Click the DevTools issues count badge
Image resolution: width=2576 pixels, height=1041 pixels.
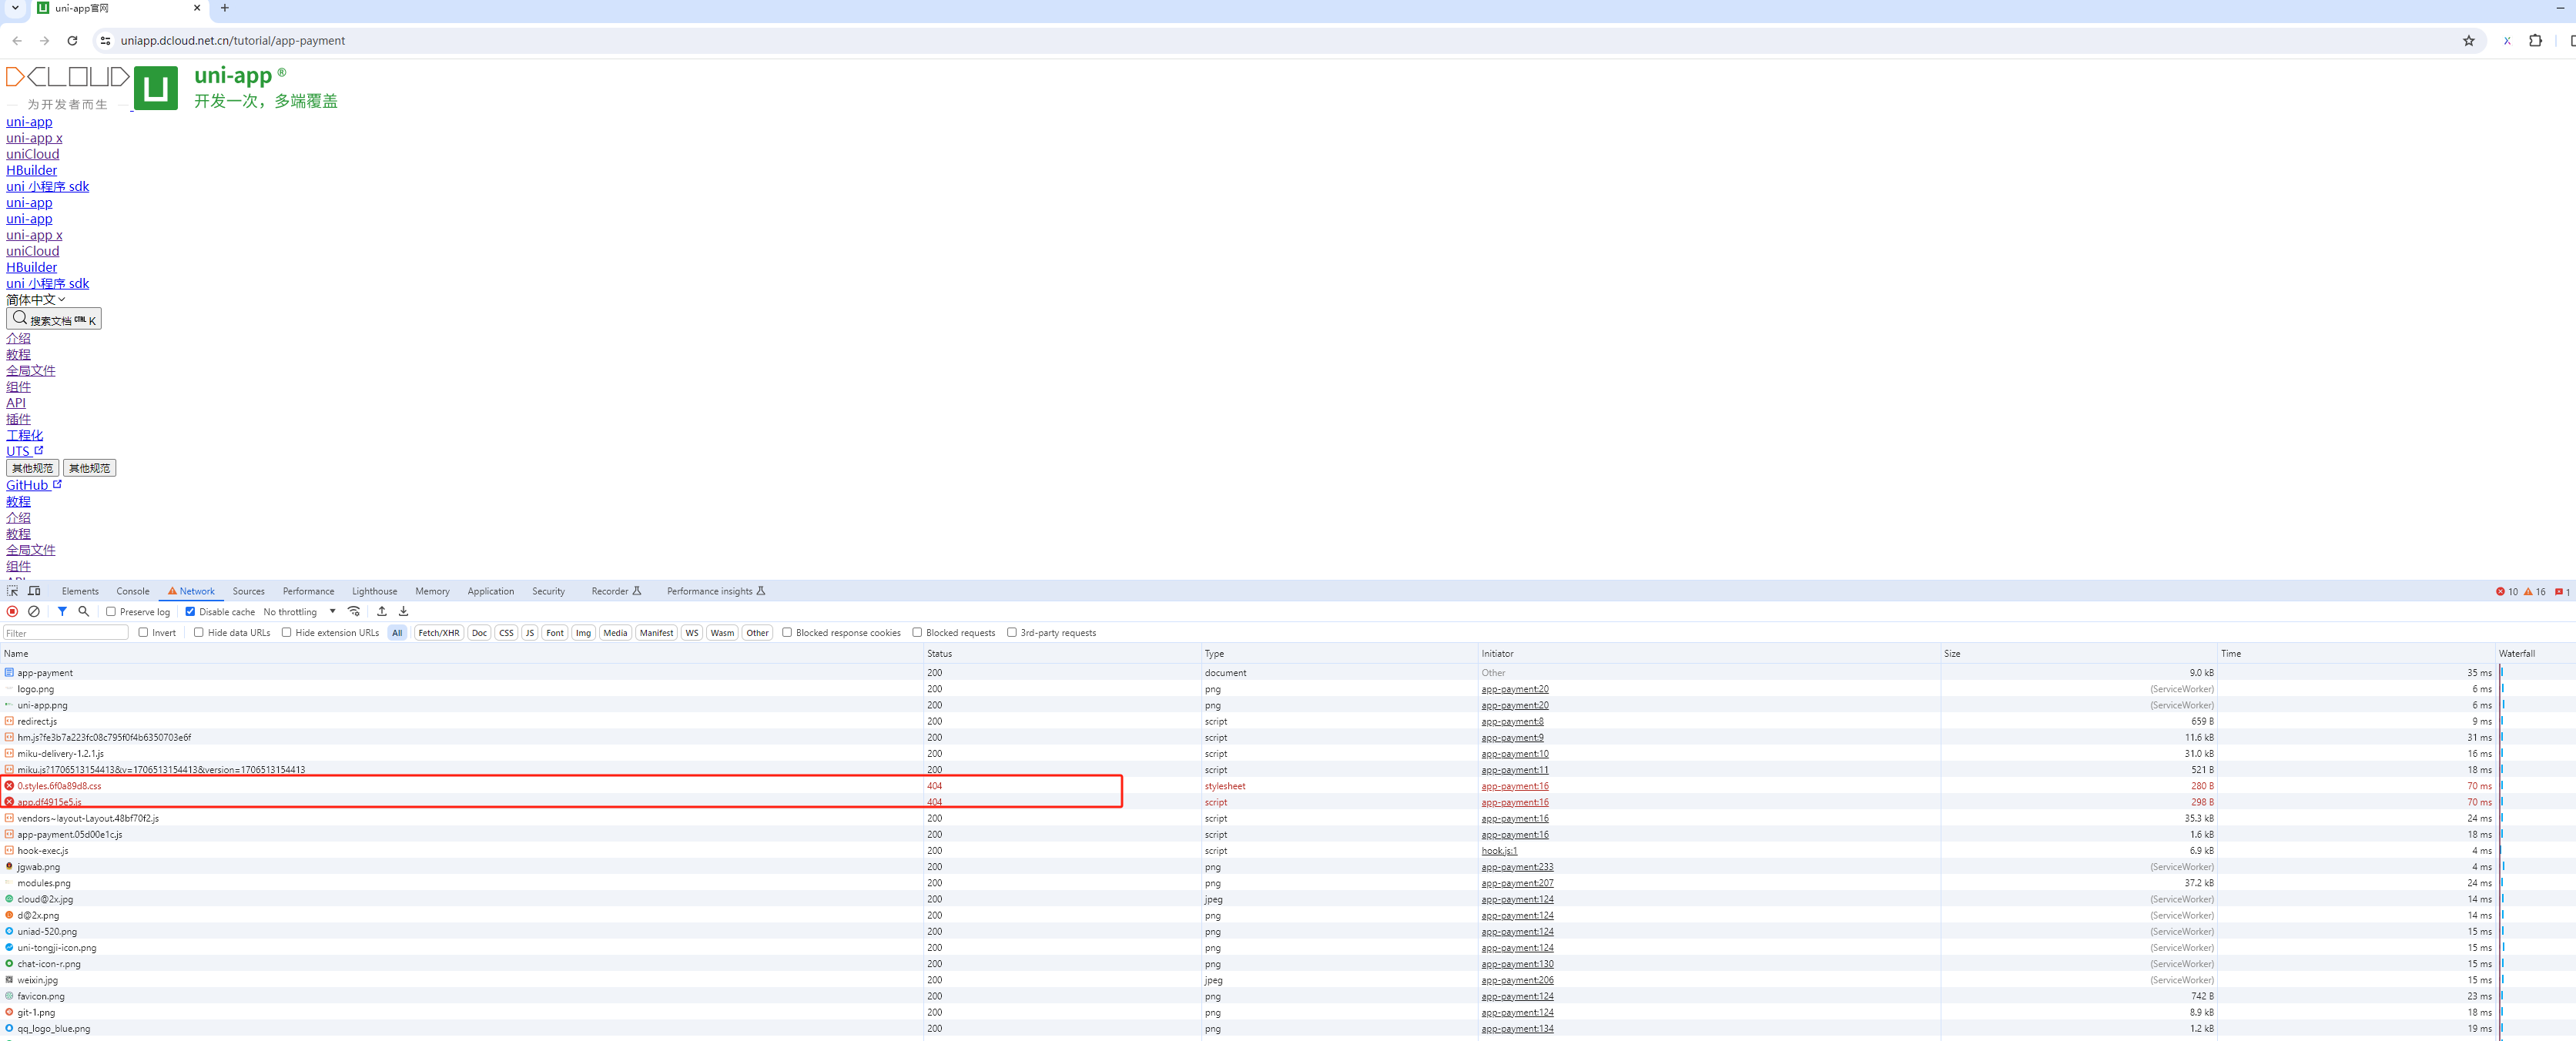click(2563, 592)
